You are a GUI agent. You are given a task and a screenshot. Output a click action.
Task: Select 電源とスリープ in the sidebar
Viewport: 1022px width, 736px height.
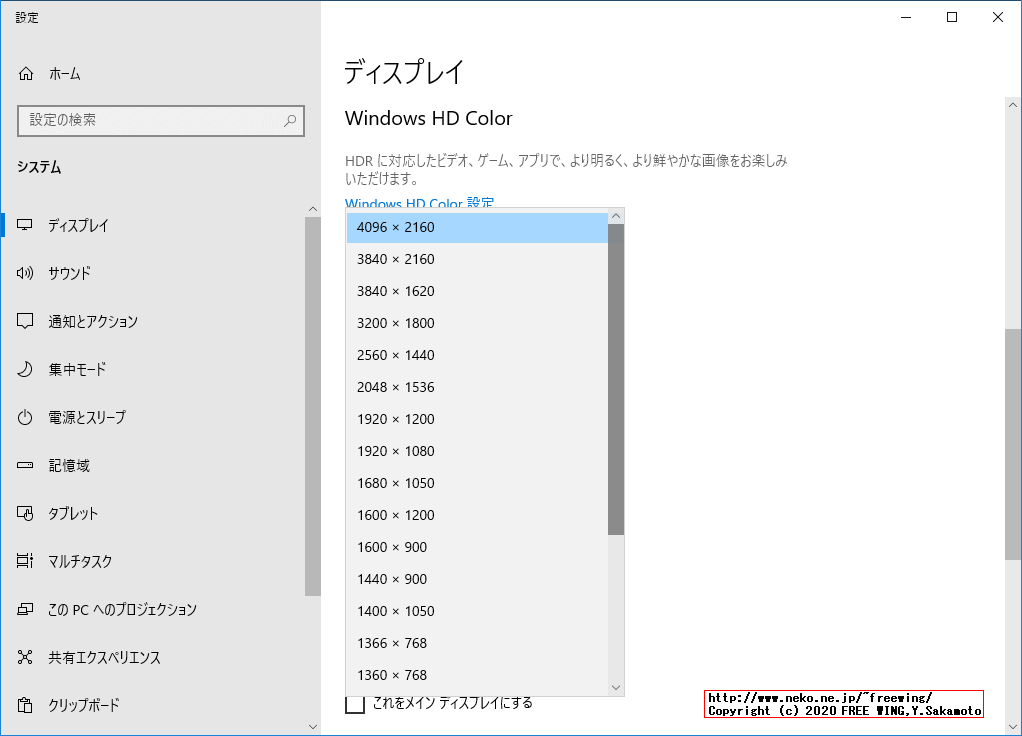(95, 417)
